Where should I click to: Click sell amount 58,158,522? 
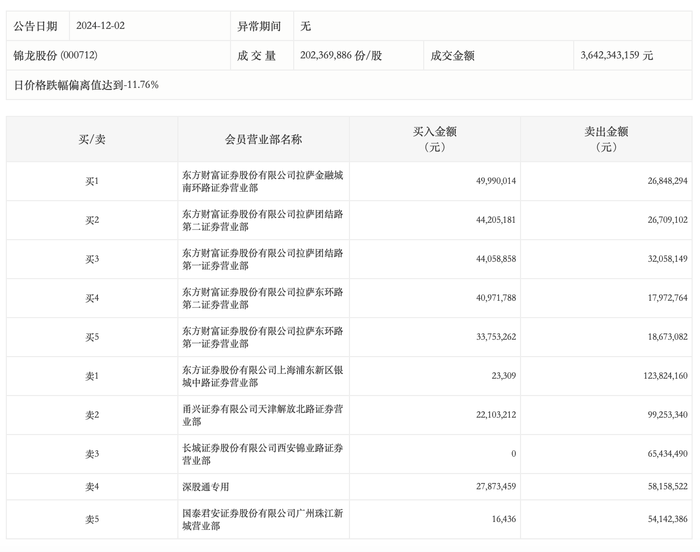click(x=668, y=486)
